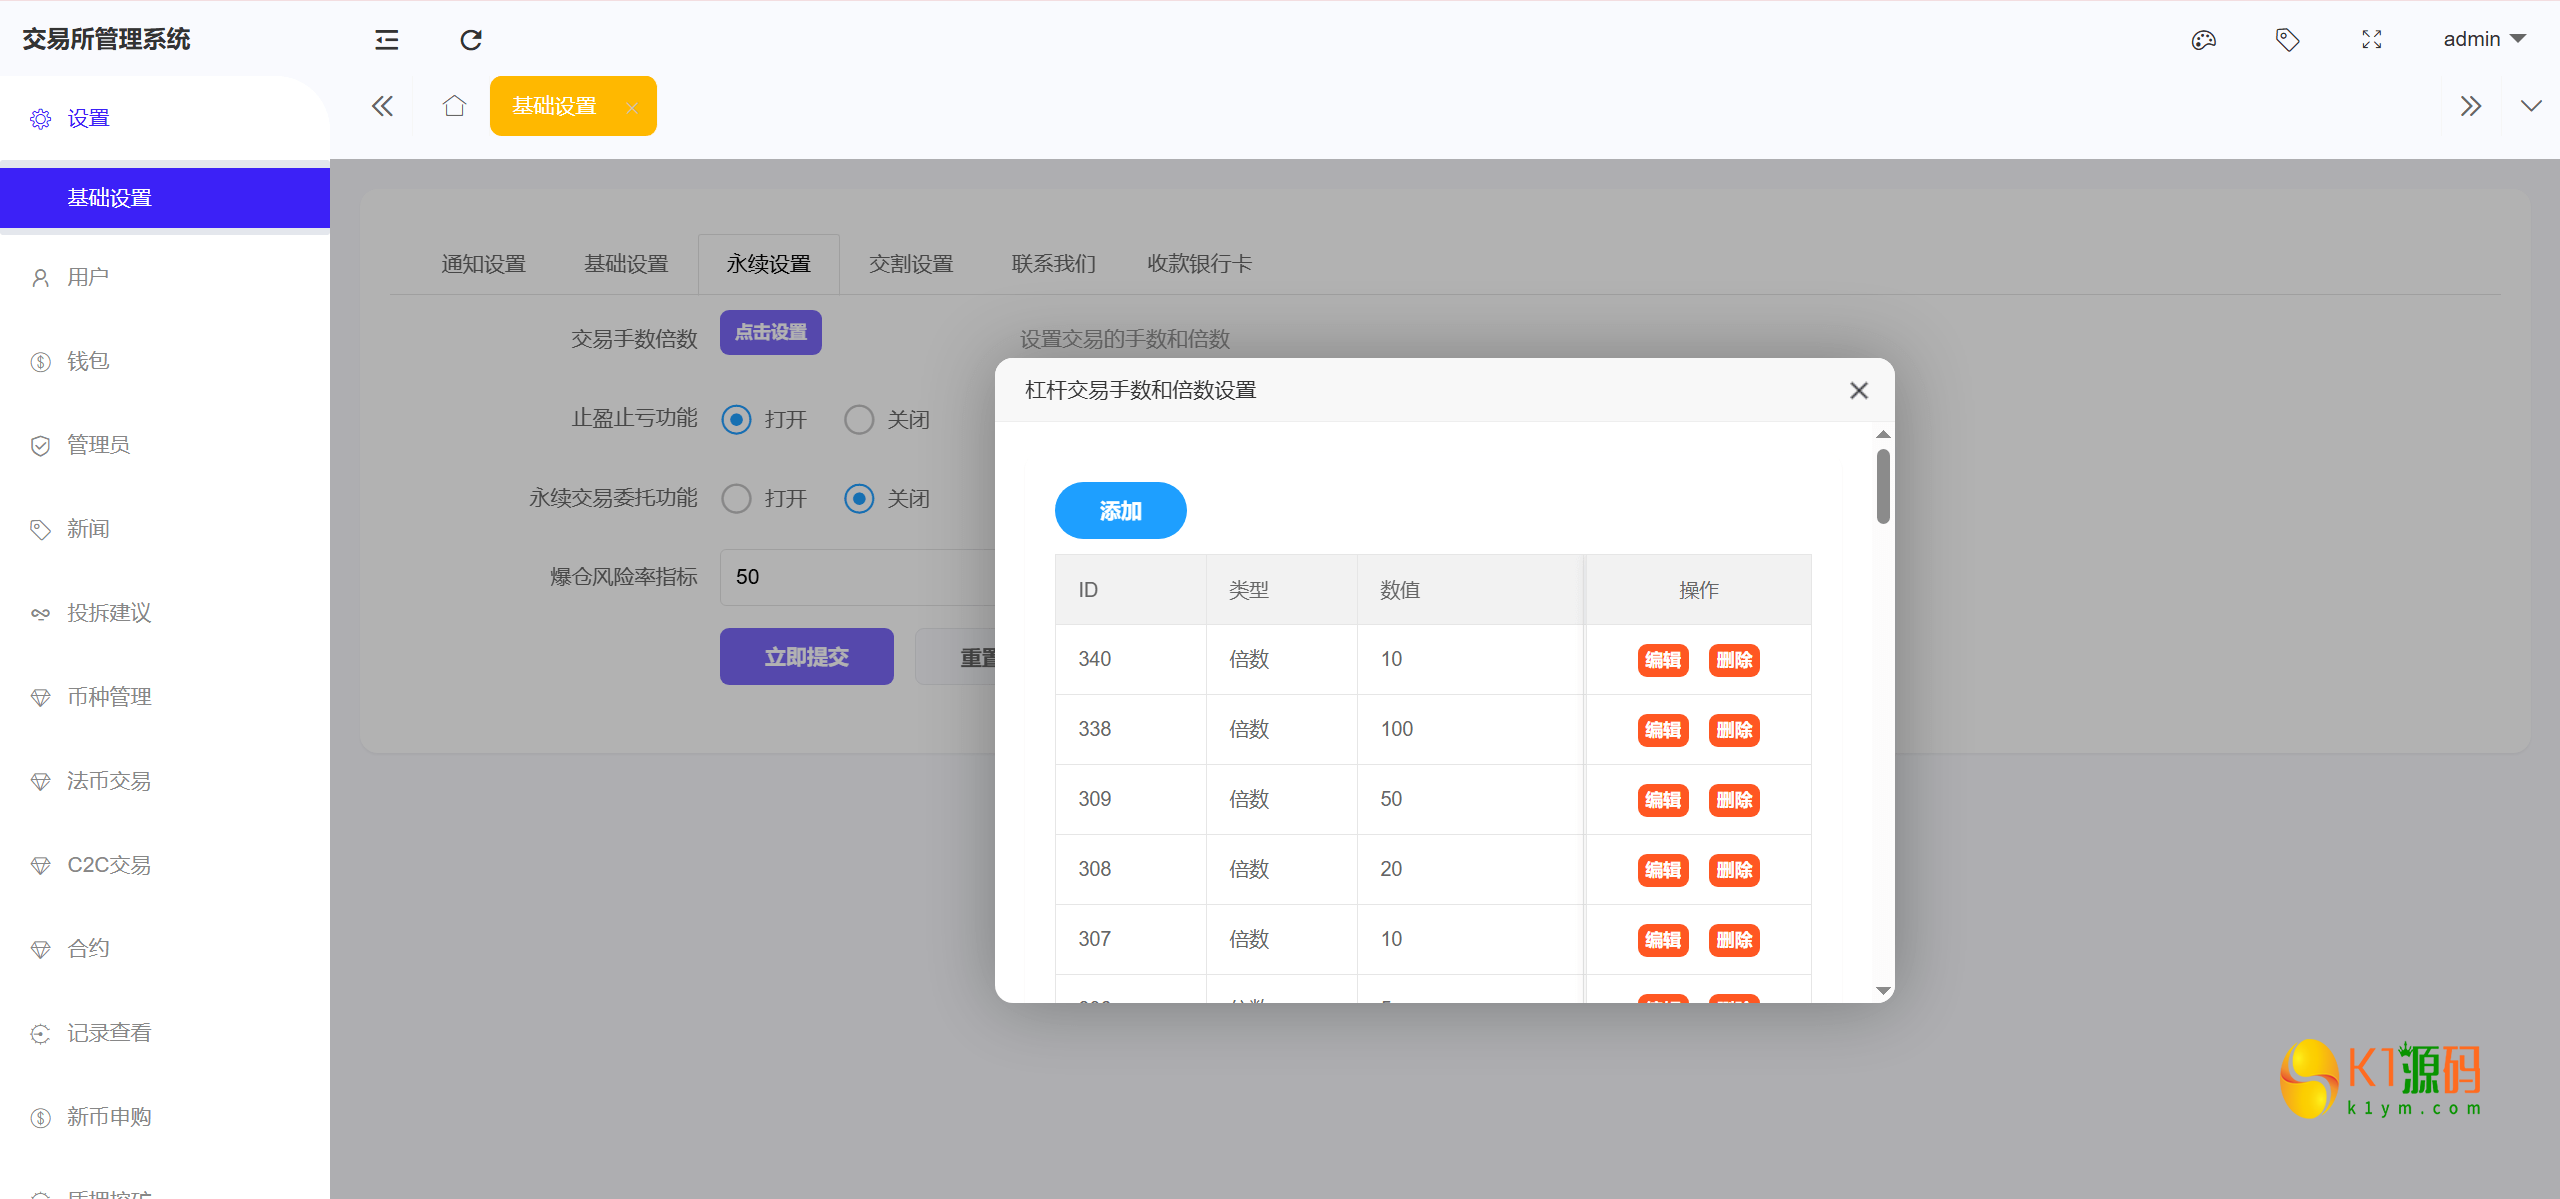Image resolution: width=2560 pixels, height=1199 pixels.
Task: Open the theme palette settings icon
Action: (2203, 39)
